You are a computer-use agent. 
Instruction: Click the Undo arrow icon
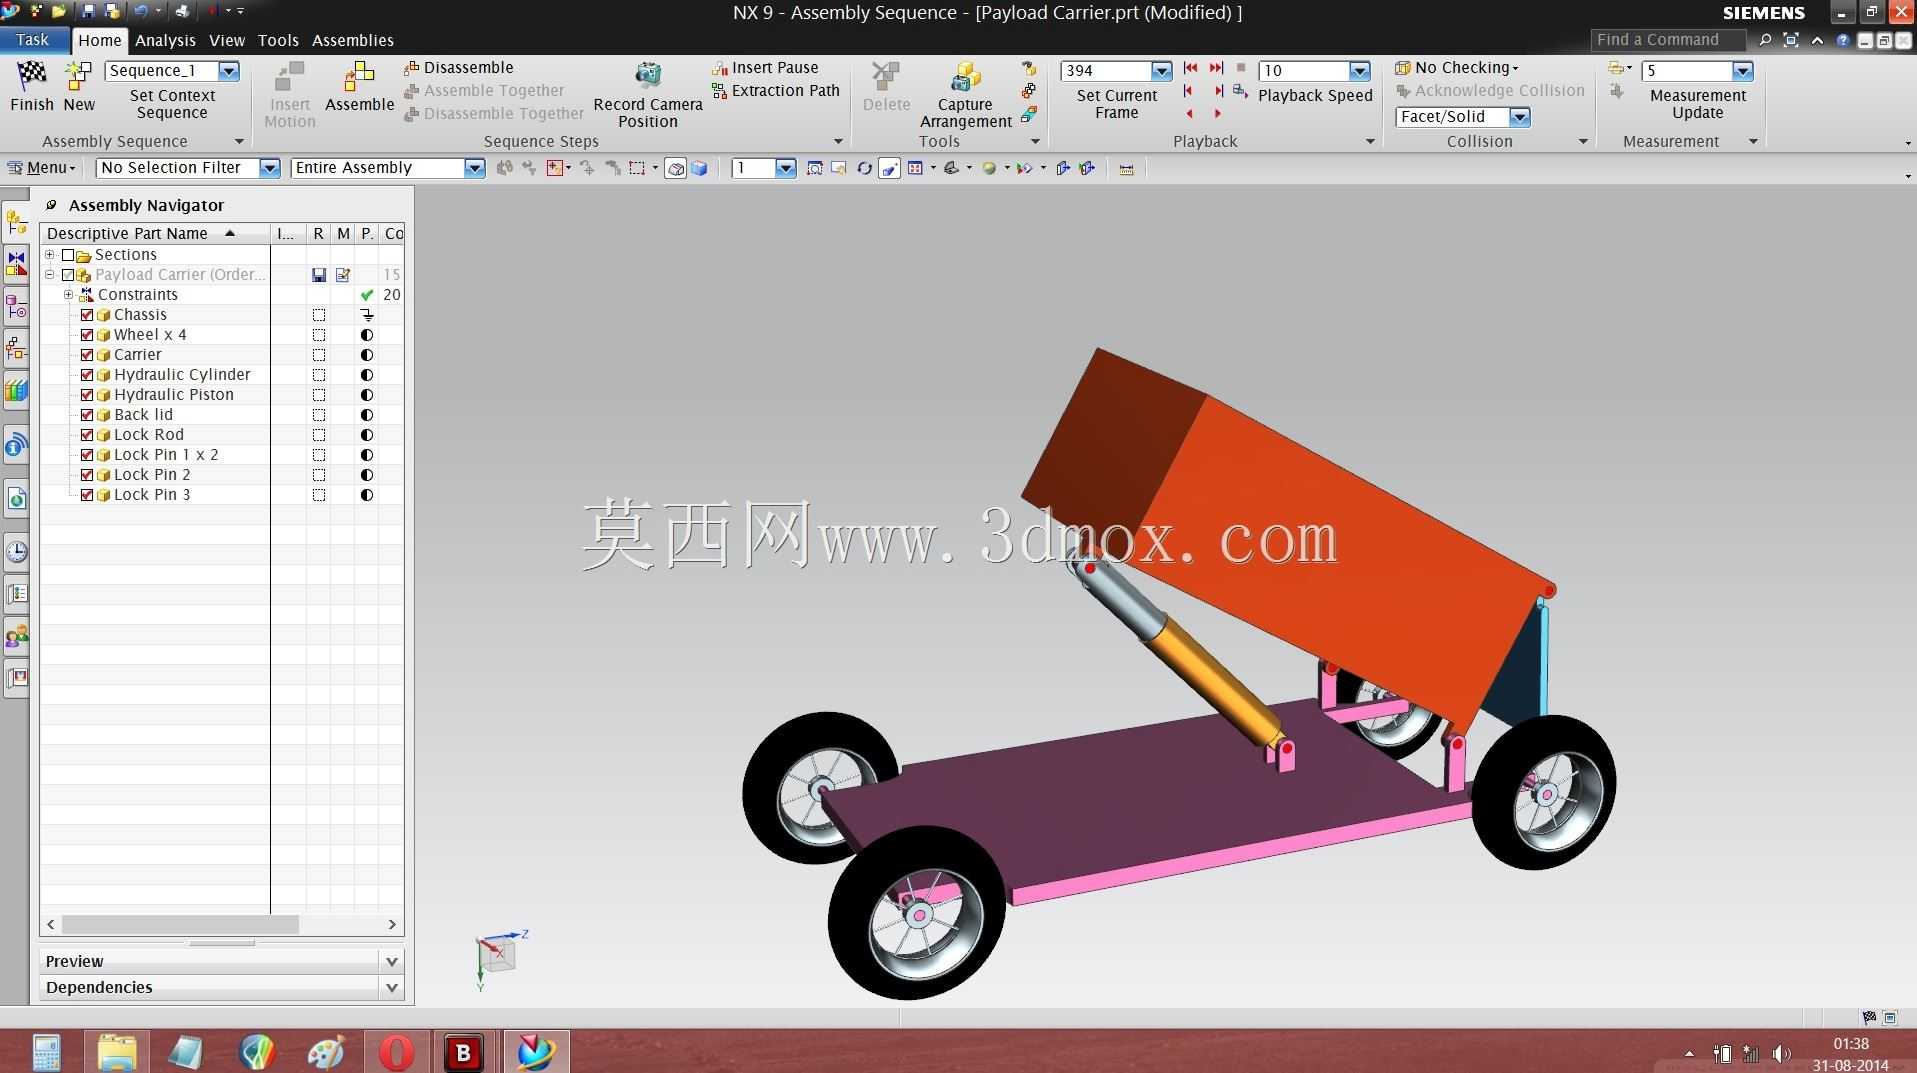click(140, 11)
